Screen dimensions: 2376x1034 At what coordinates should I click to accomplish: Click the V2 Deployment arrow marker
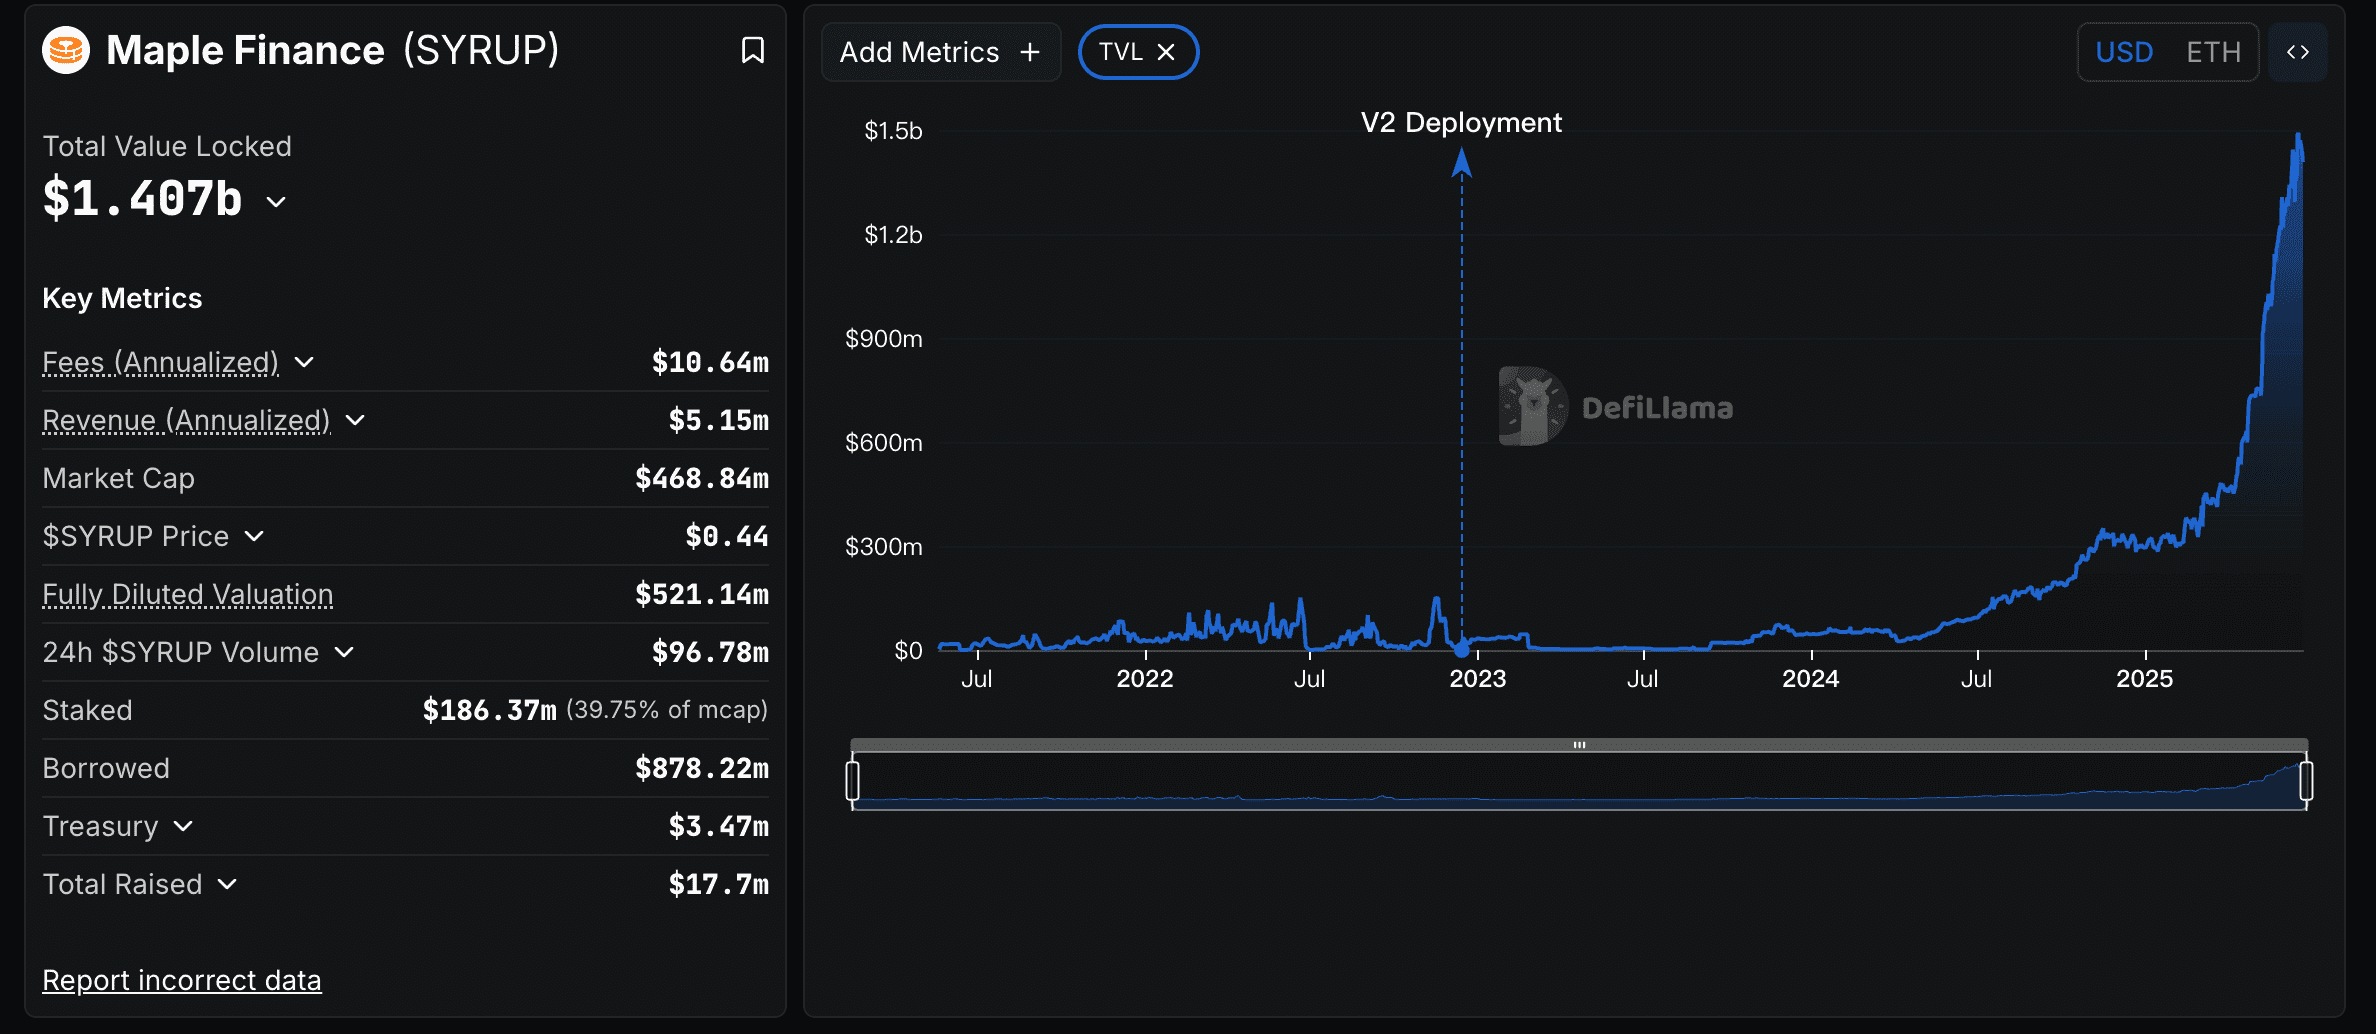pos(1461,163)
